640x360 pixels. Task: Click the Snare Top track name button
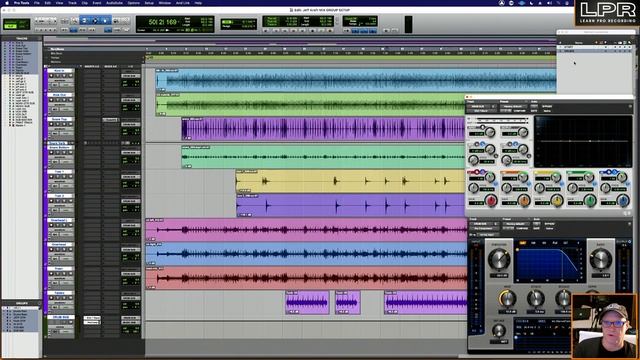tap(60, 119)
